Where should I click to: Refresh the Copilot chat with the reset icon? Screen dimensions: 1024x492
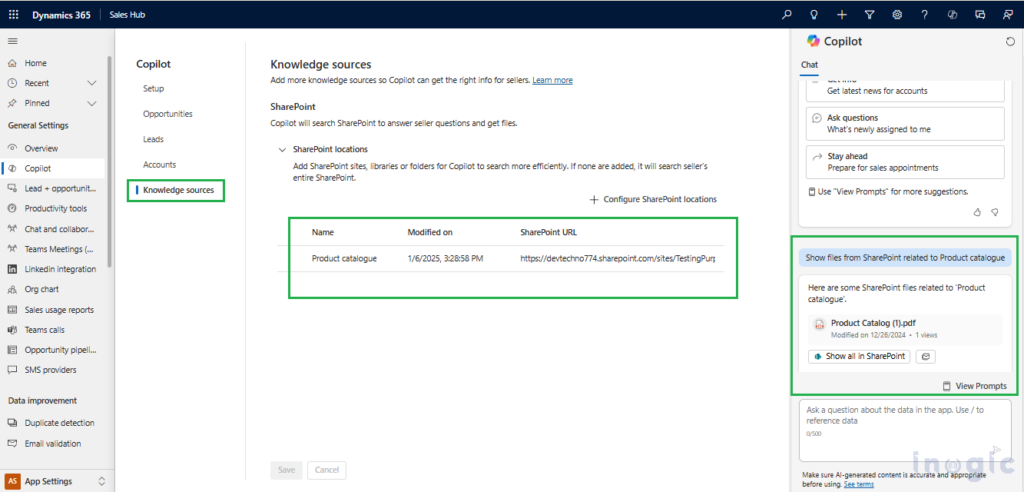pyautogui.click(x=1009, y=41)
